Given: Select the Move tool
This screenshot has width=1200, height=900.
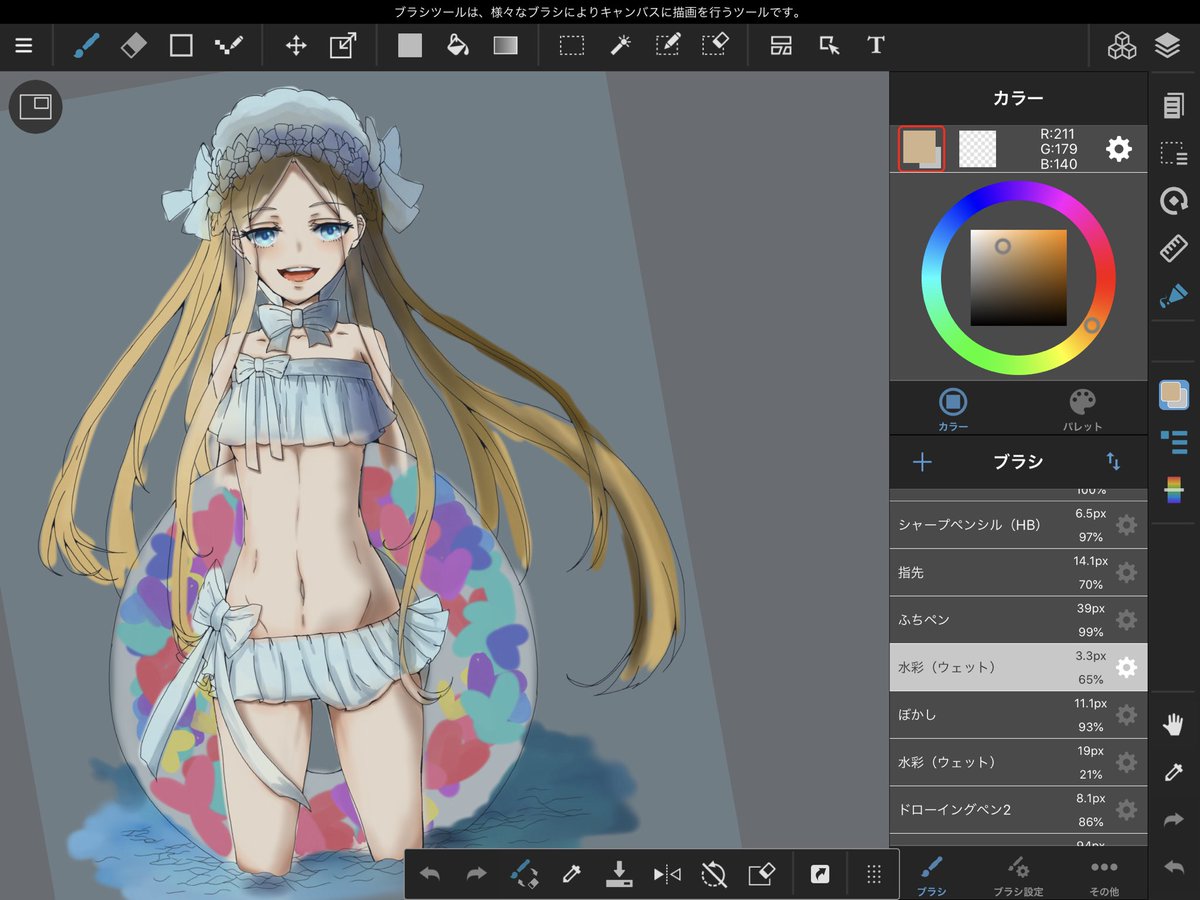Looking at the screenshot, I should [x=296, y=46].
